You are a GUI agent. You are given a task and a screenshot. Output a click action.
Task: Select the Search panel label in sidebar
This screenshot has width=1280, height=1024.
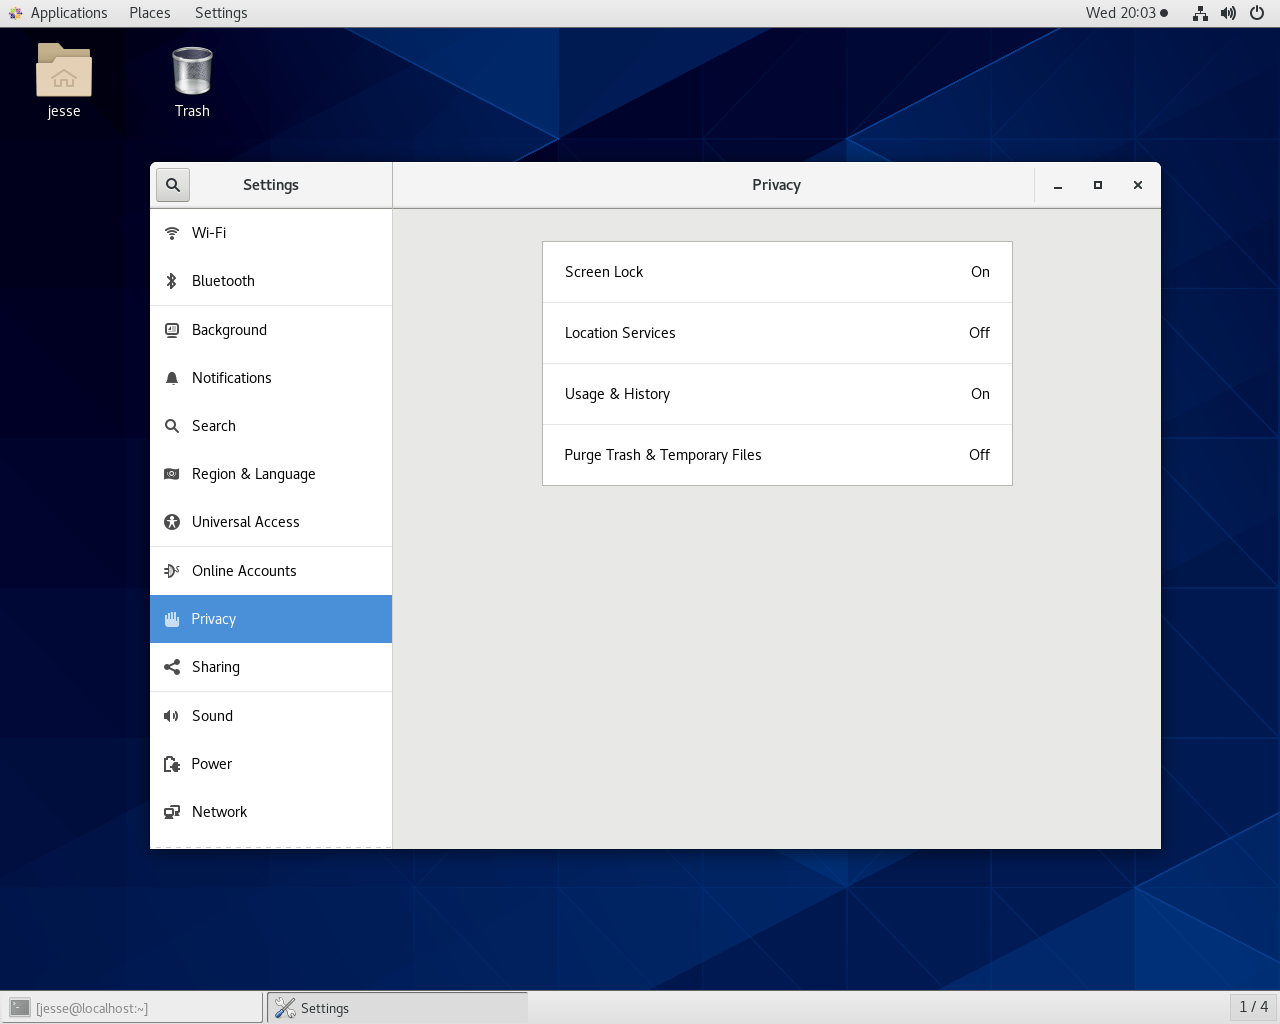[214, 426]
